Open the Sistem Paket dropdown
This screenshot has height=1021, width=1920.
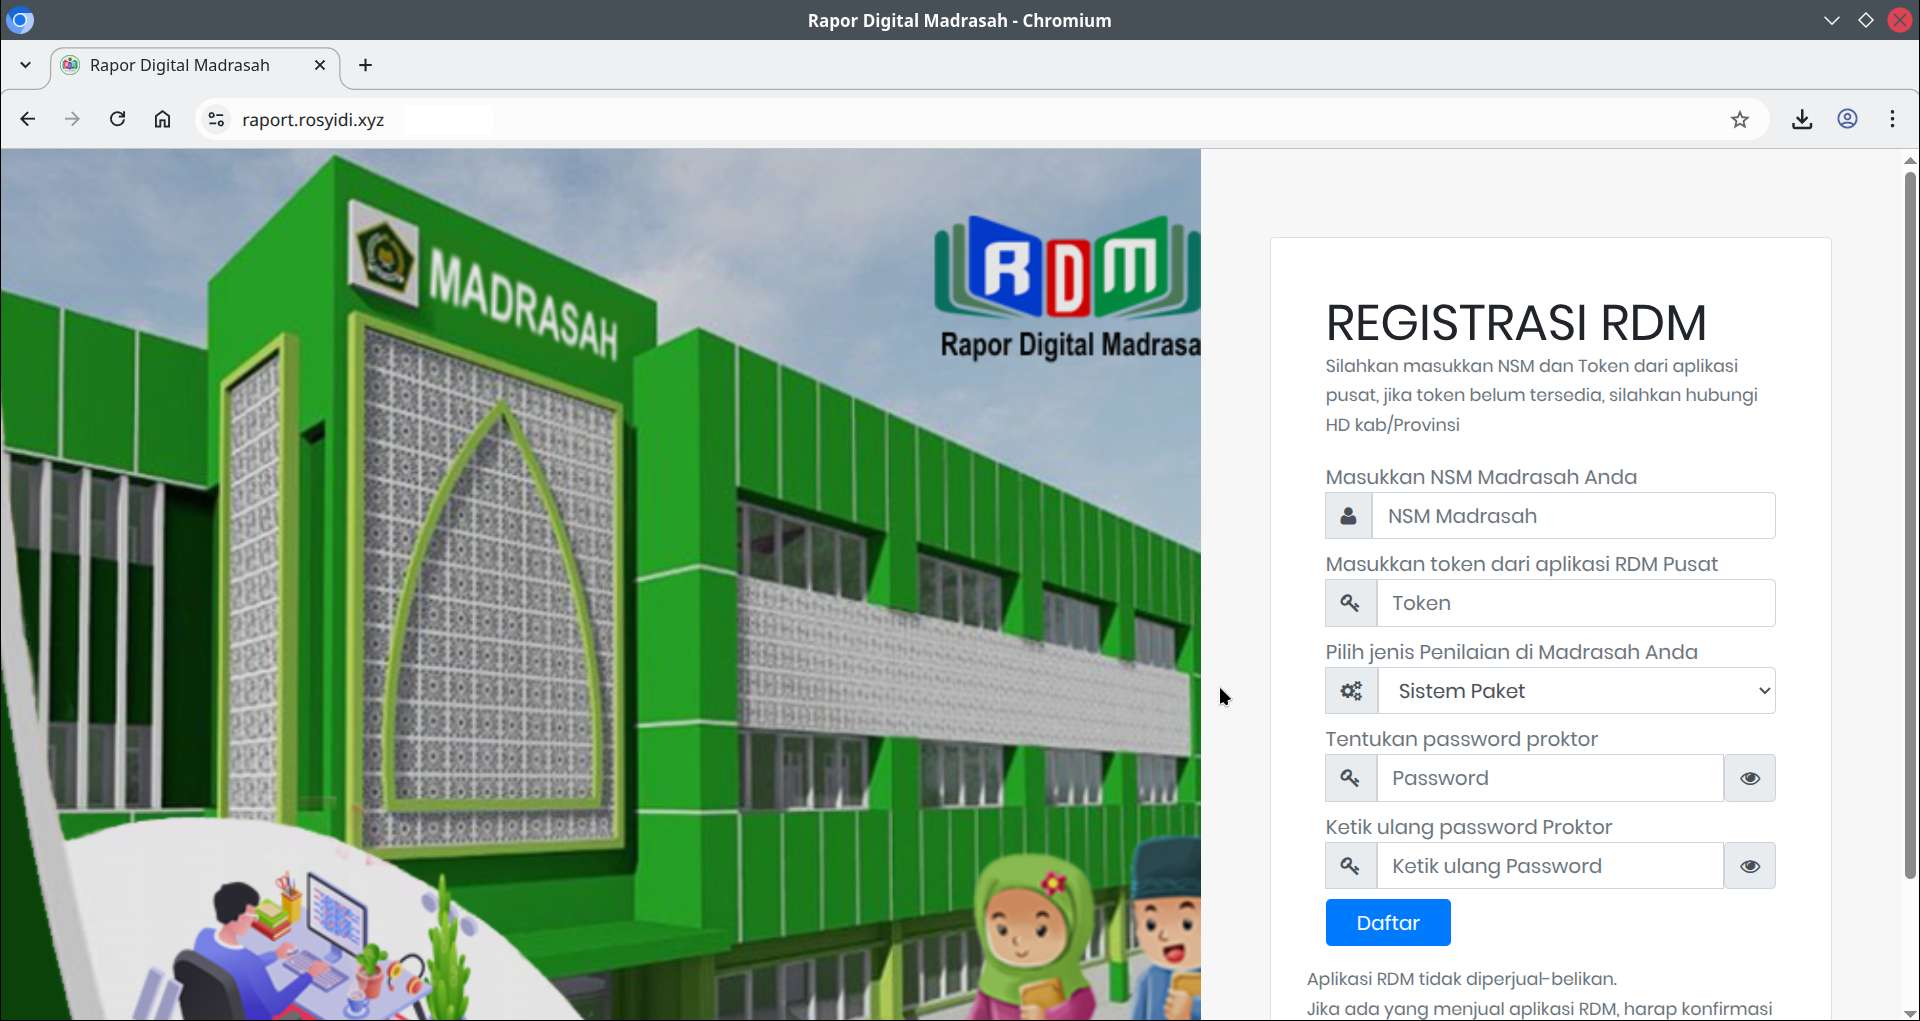click(1575, 691)
